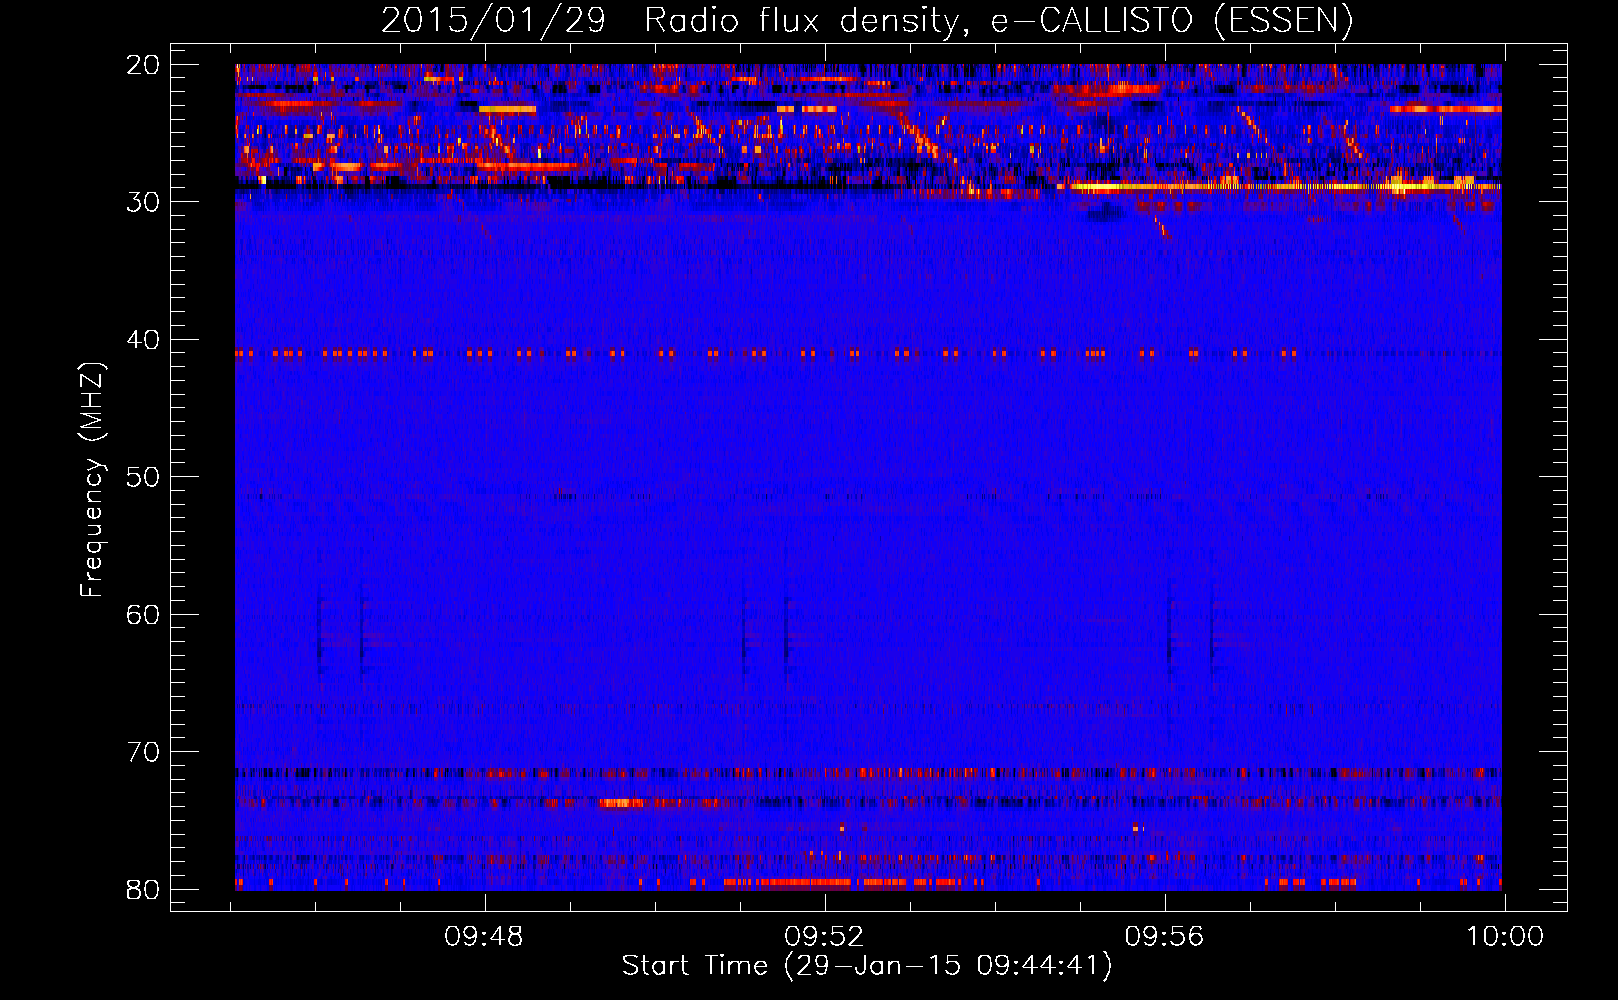This screenshot has width=1618, height=1000.
Task: Click the plot title showing 2015/01/29 e-CALLISTO (ESSEN)
Action: click(x=867, y=21)
